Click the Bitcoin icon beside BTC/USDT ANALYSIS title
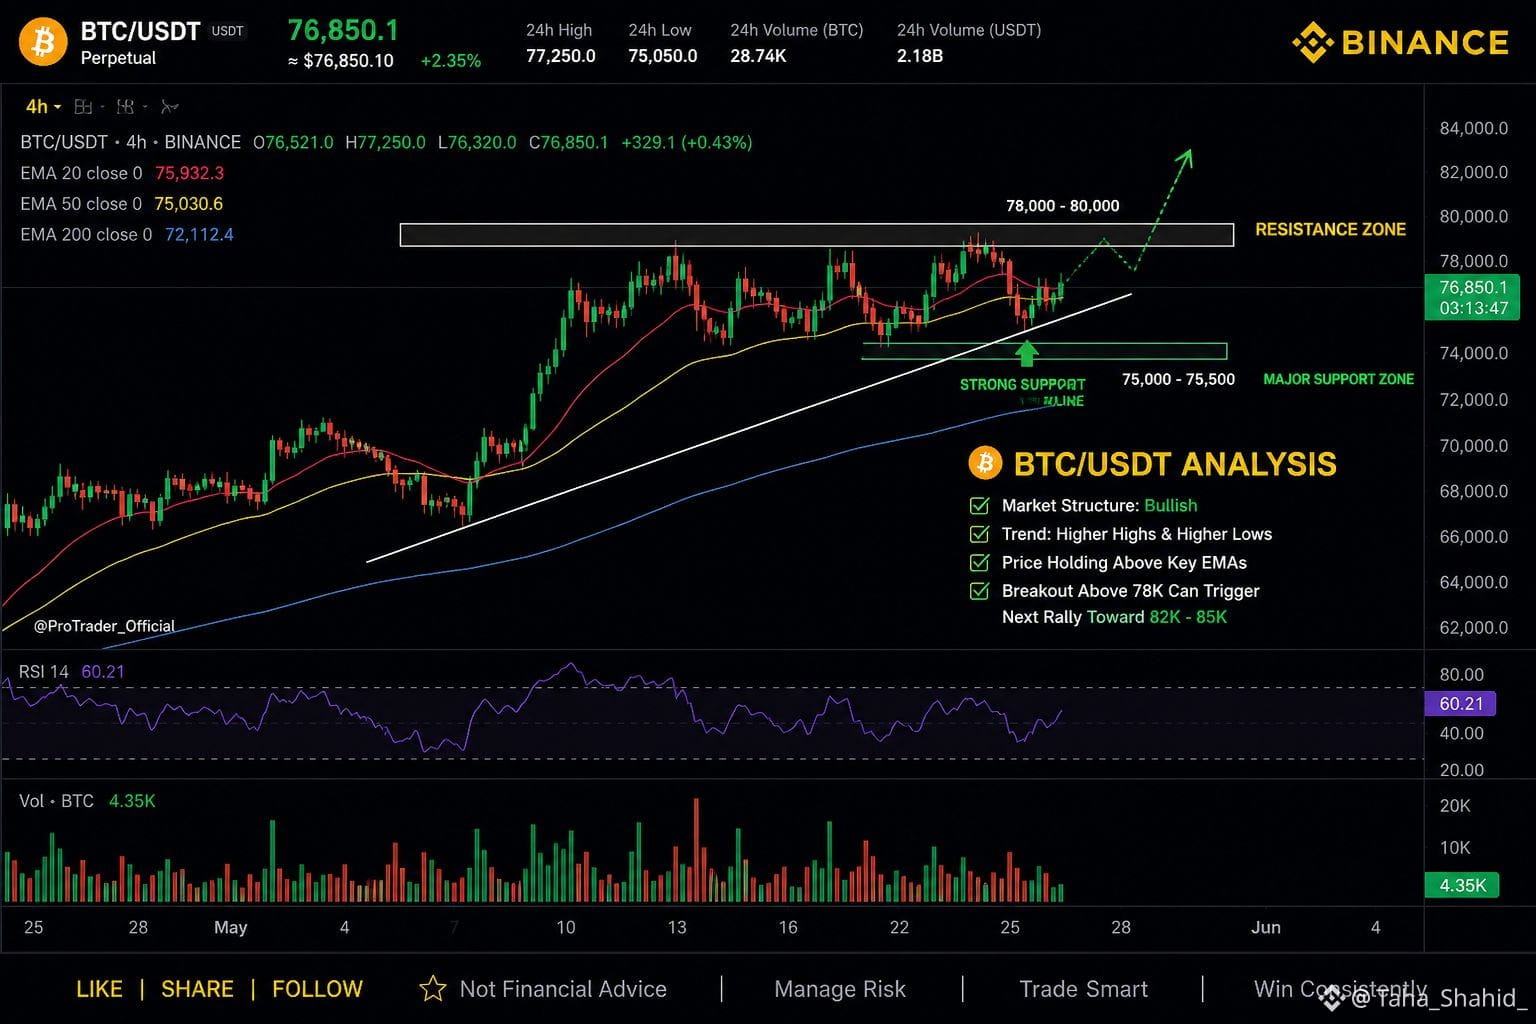 (x=985, y=463)
